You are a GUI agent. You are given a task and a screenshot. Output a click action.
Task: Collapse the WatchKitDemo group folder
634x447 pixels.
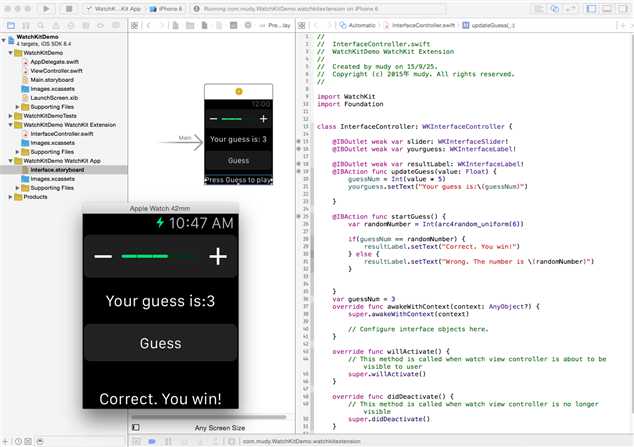coord(11,53)
